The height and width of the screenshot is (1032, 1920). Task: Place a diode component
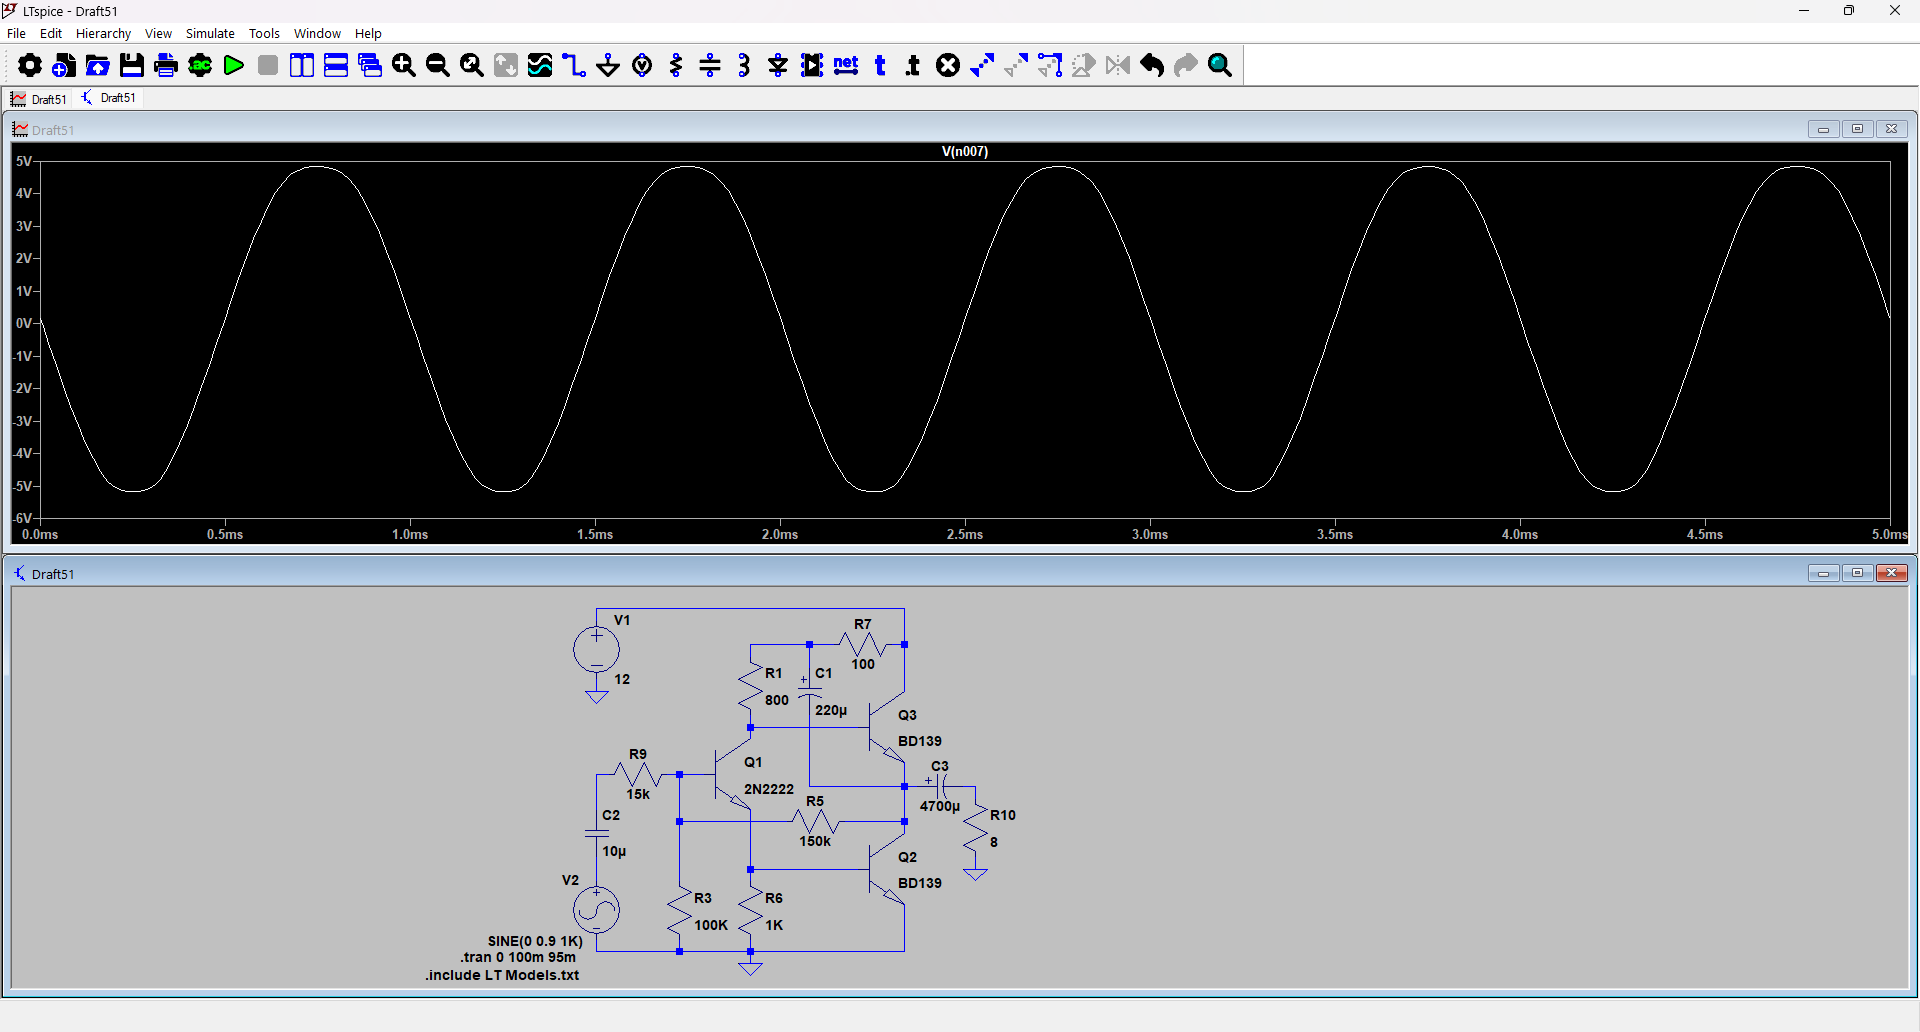(x=778, y=66)
